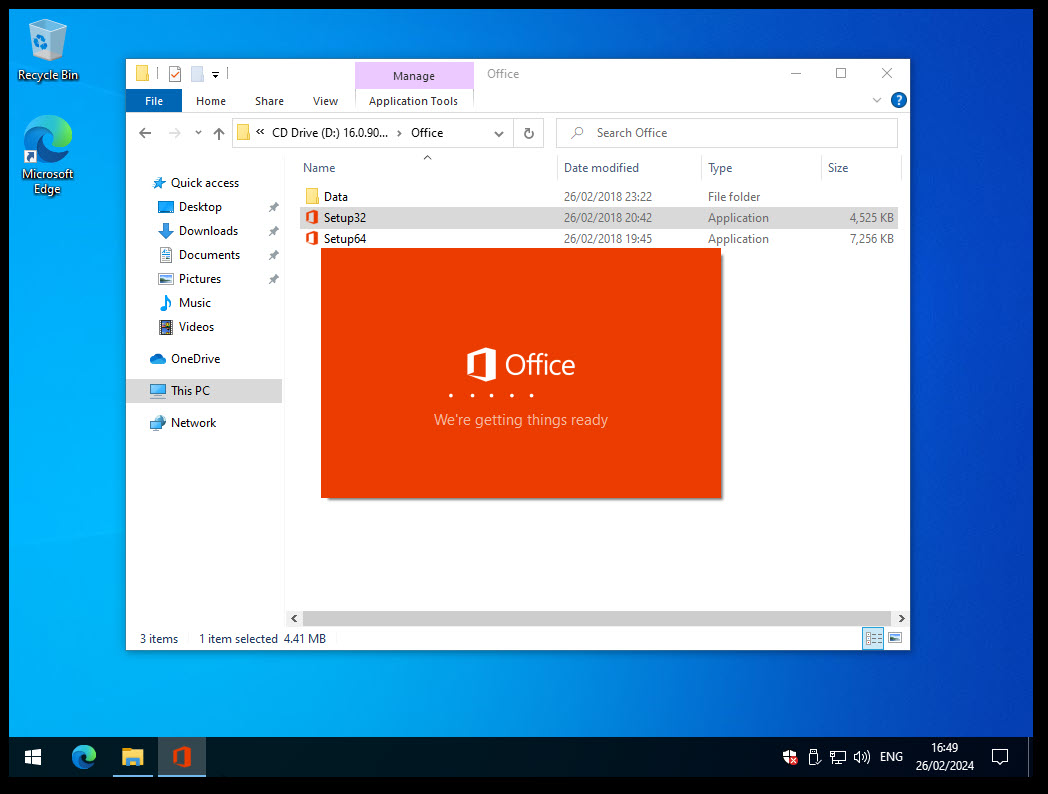Screen dimensions: 1048x794
Task: Expand the recent locations dropdown arrow
Action: 197,132
